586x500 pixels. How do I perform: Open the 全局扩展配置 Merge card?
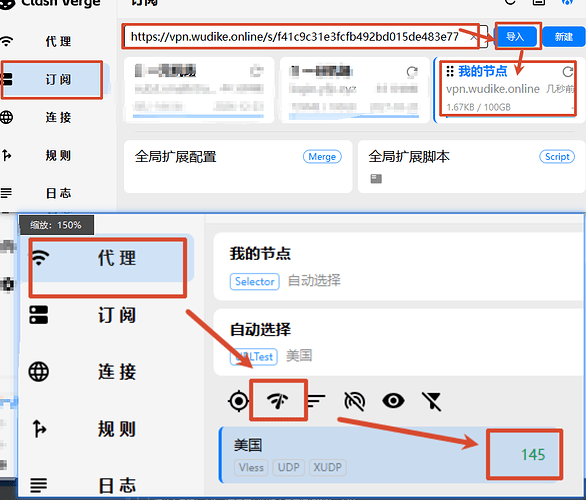(238, 167)
